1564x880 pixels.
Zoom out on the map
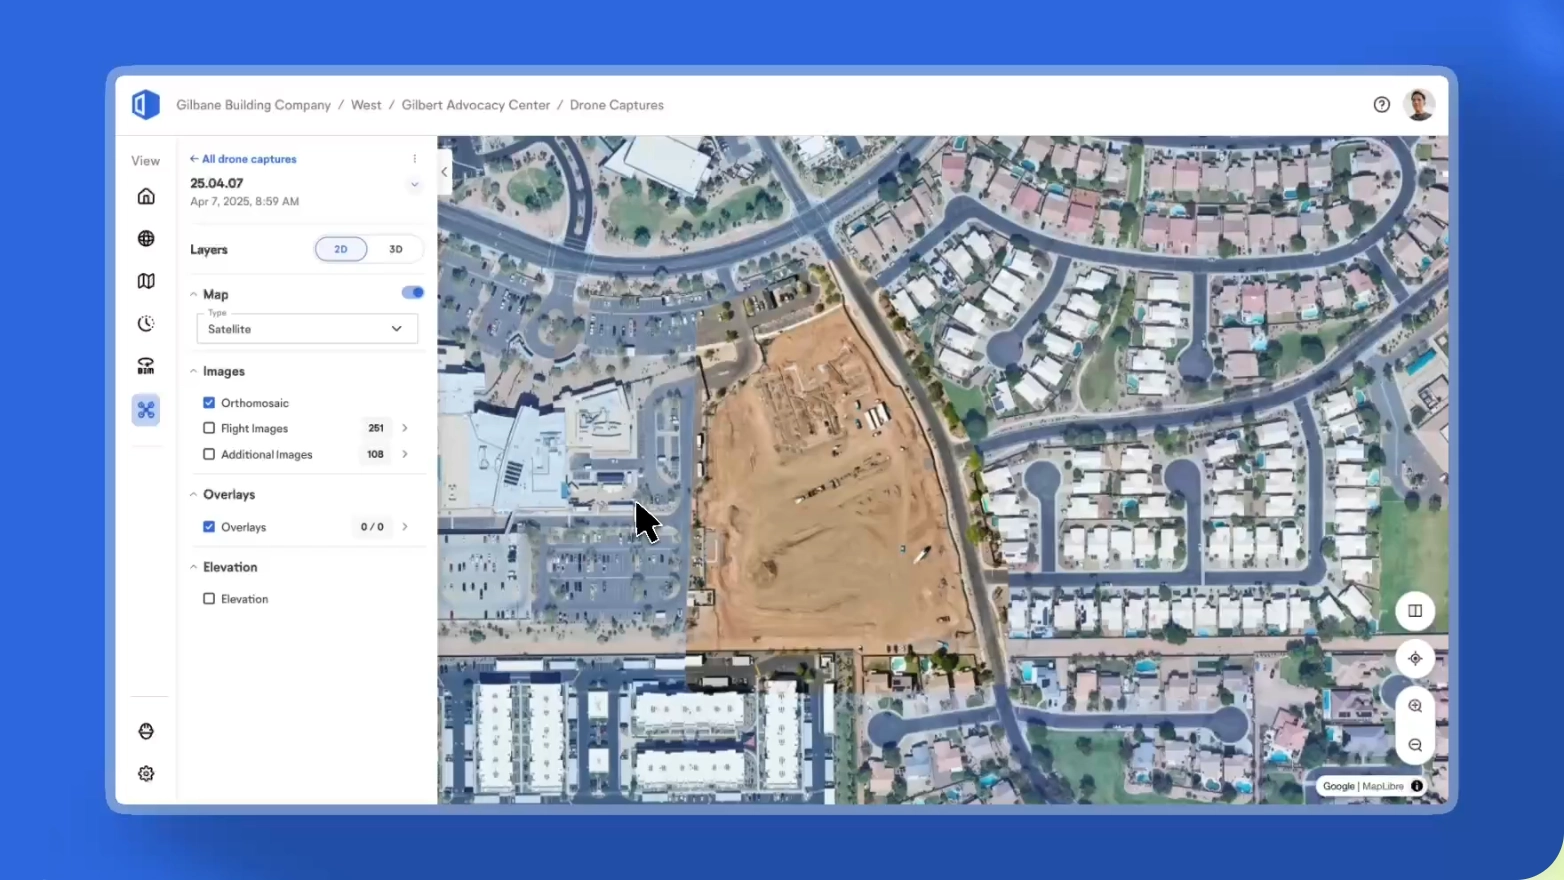pos(1415,745)
